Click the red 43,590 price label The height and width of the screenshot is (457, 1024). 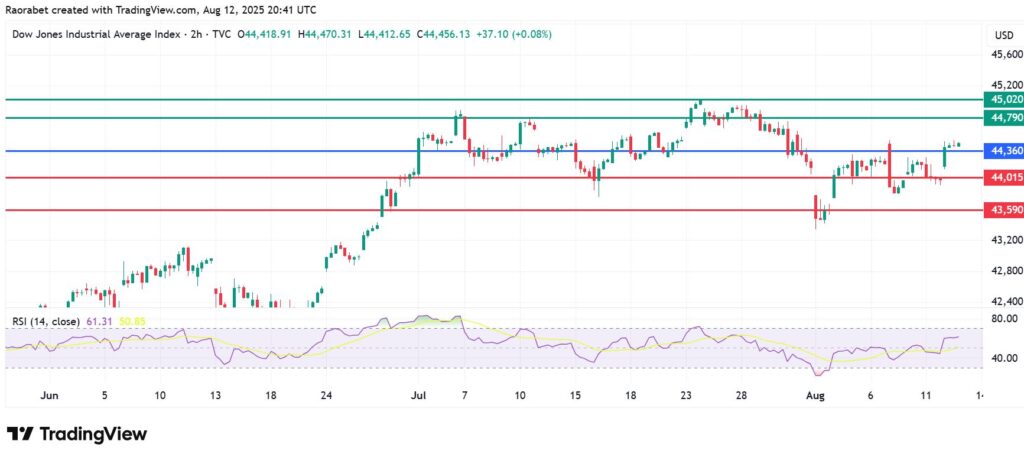[1004, 210]
